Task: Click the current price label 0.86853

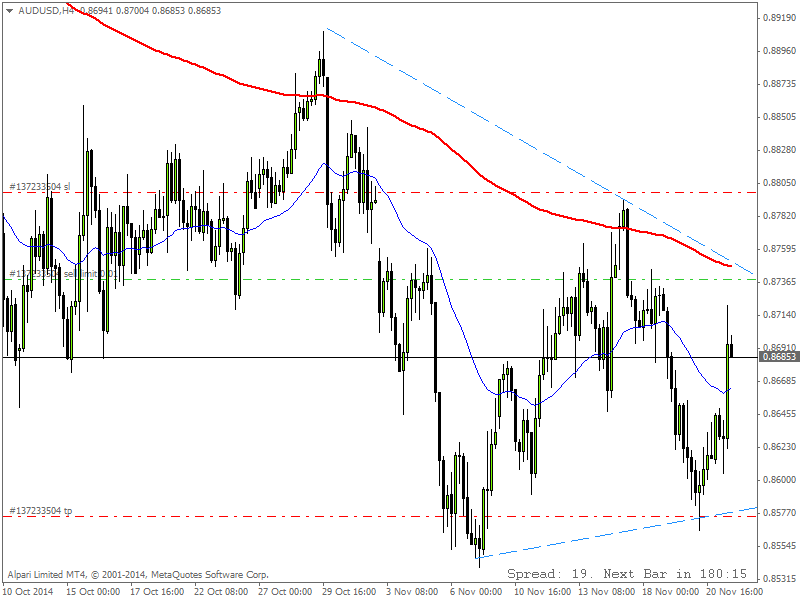Action: [x=779, y=357]
